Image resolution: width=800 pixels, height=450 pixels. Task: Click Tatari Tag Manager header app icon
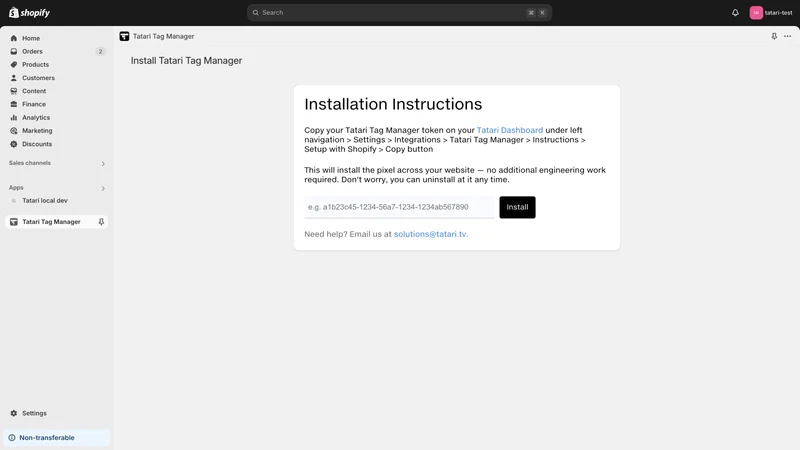point(124,36)
